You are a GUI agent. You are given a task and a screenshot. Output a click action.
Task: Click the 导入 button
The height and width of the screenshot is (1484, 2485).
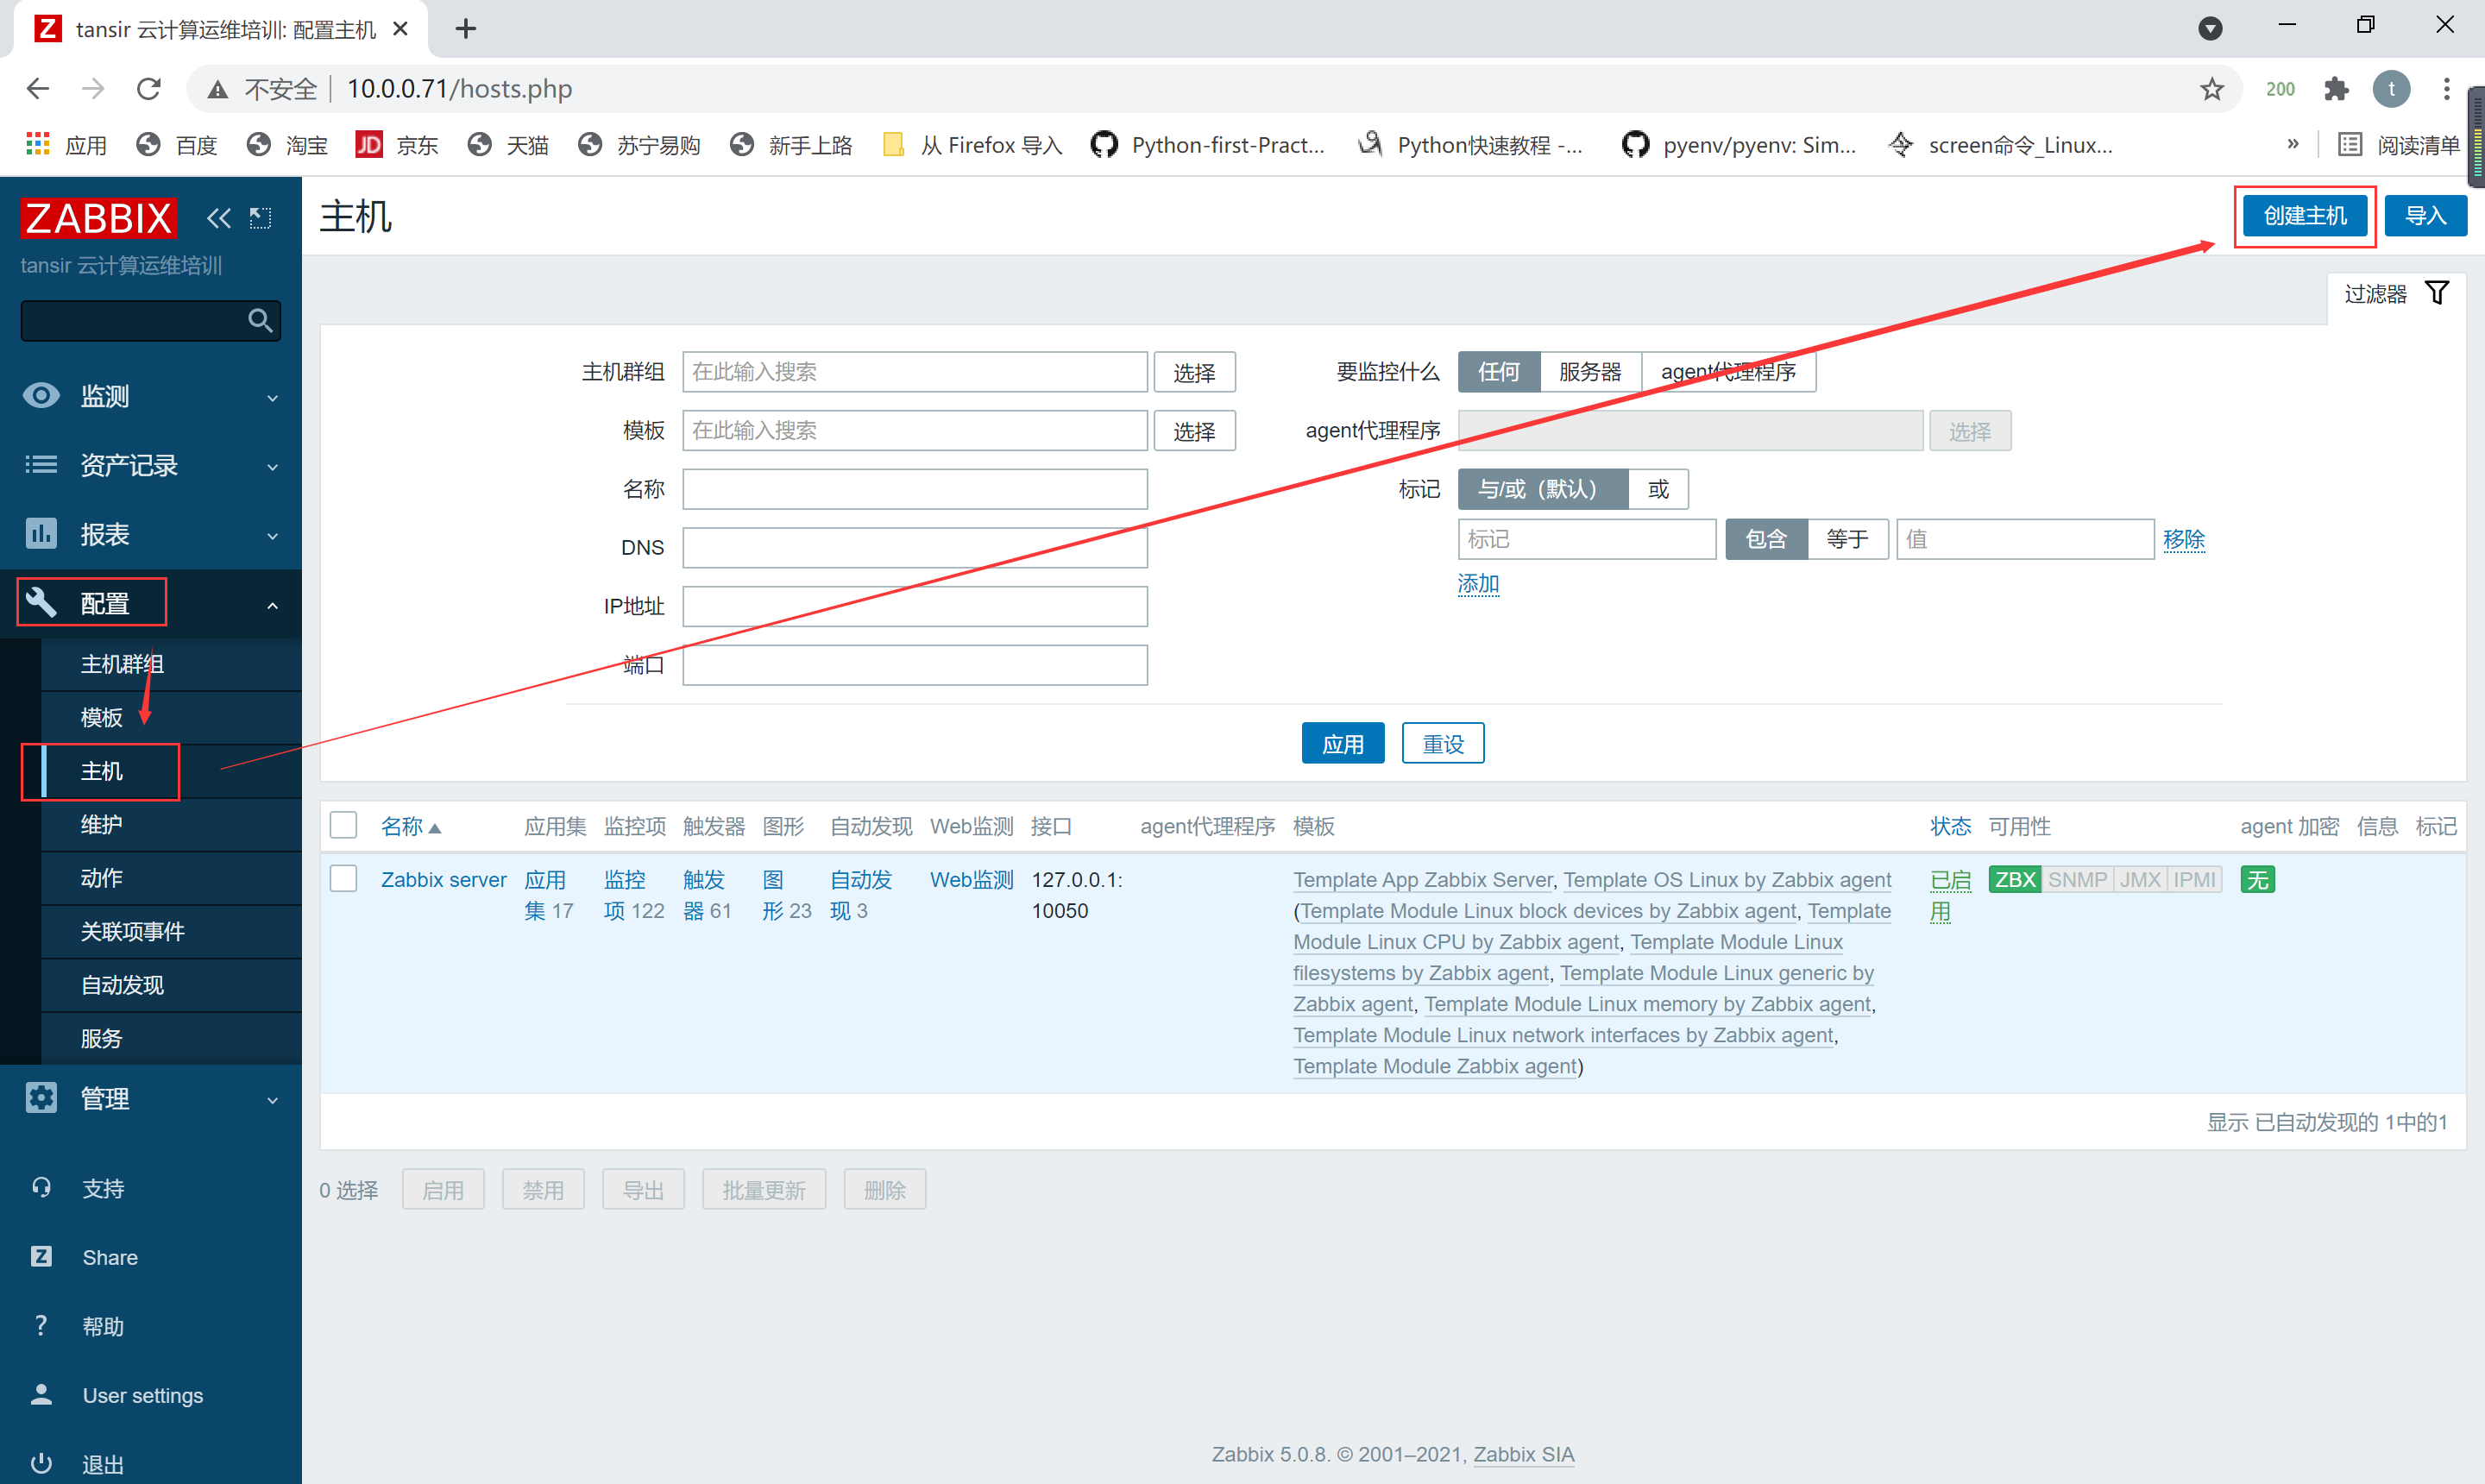pyautogui.click(x=2425, y=216)
